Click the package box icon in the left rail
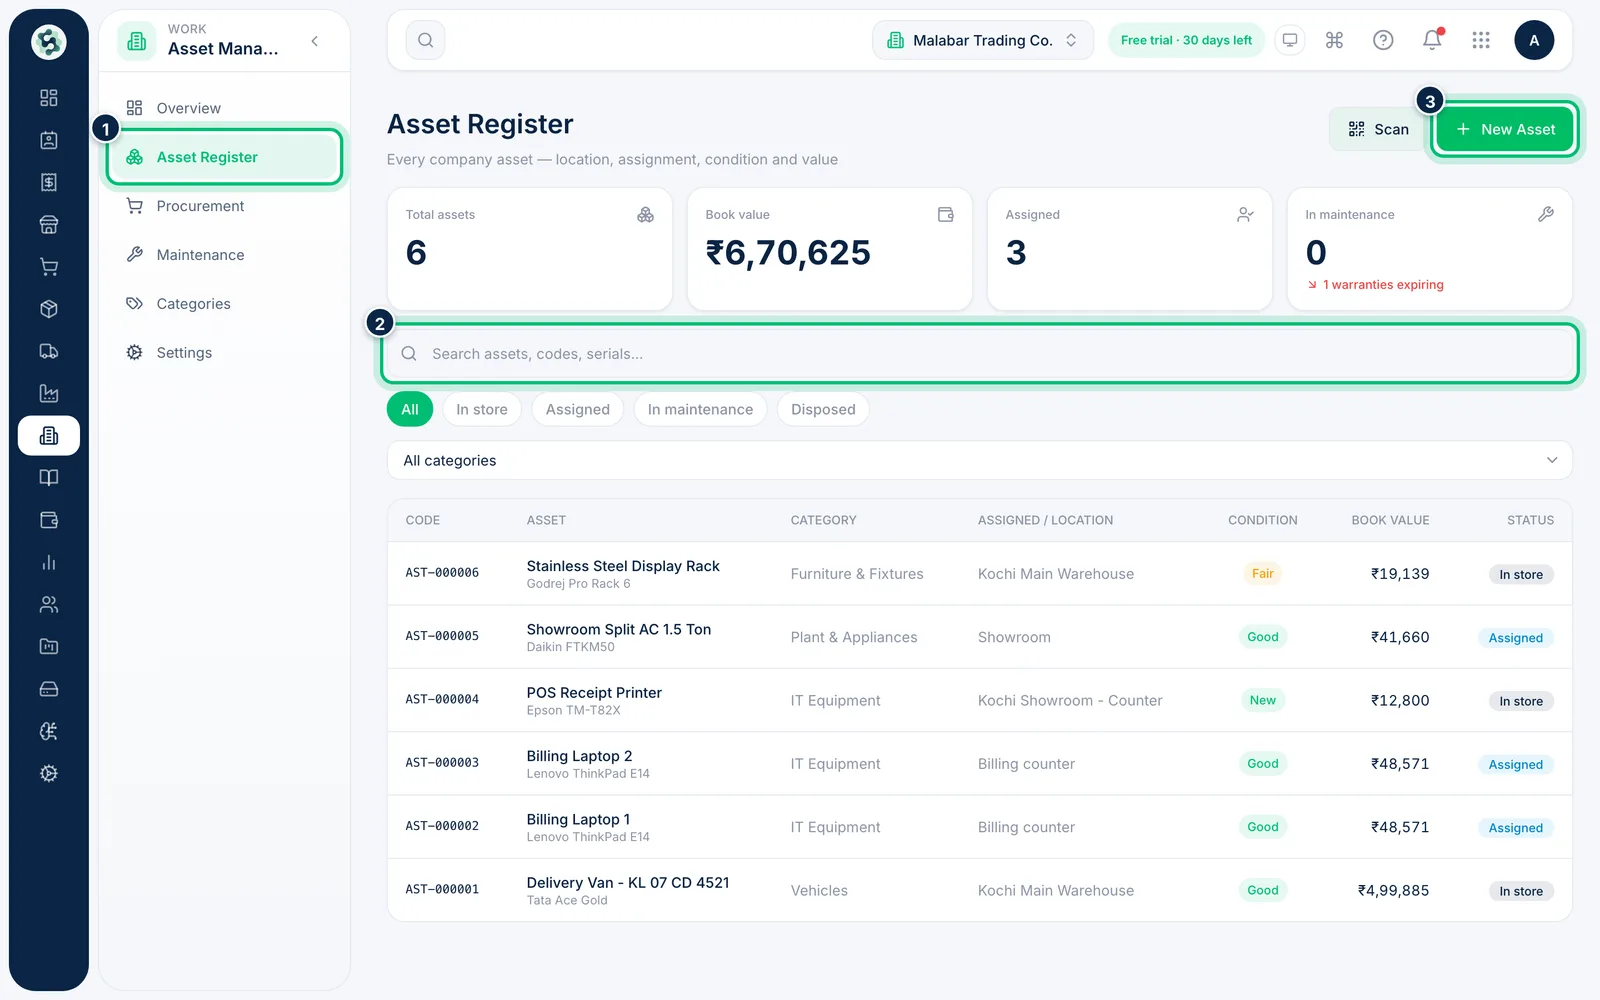 coord(48,309)
